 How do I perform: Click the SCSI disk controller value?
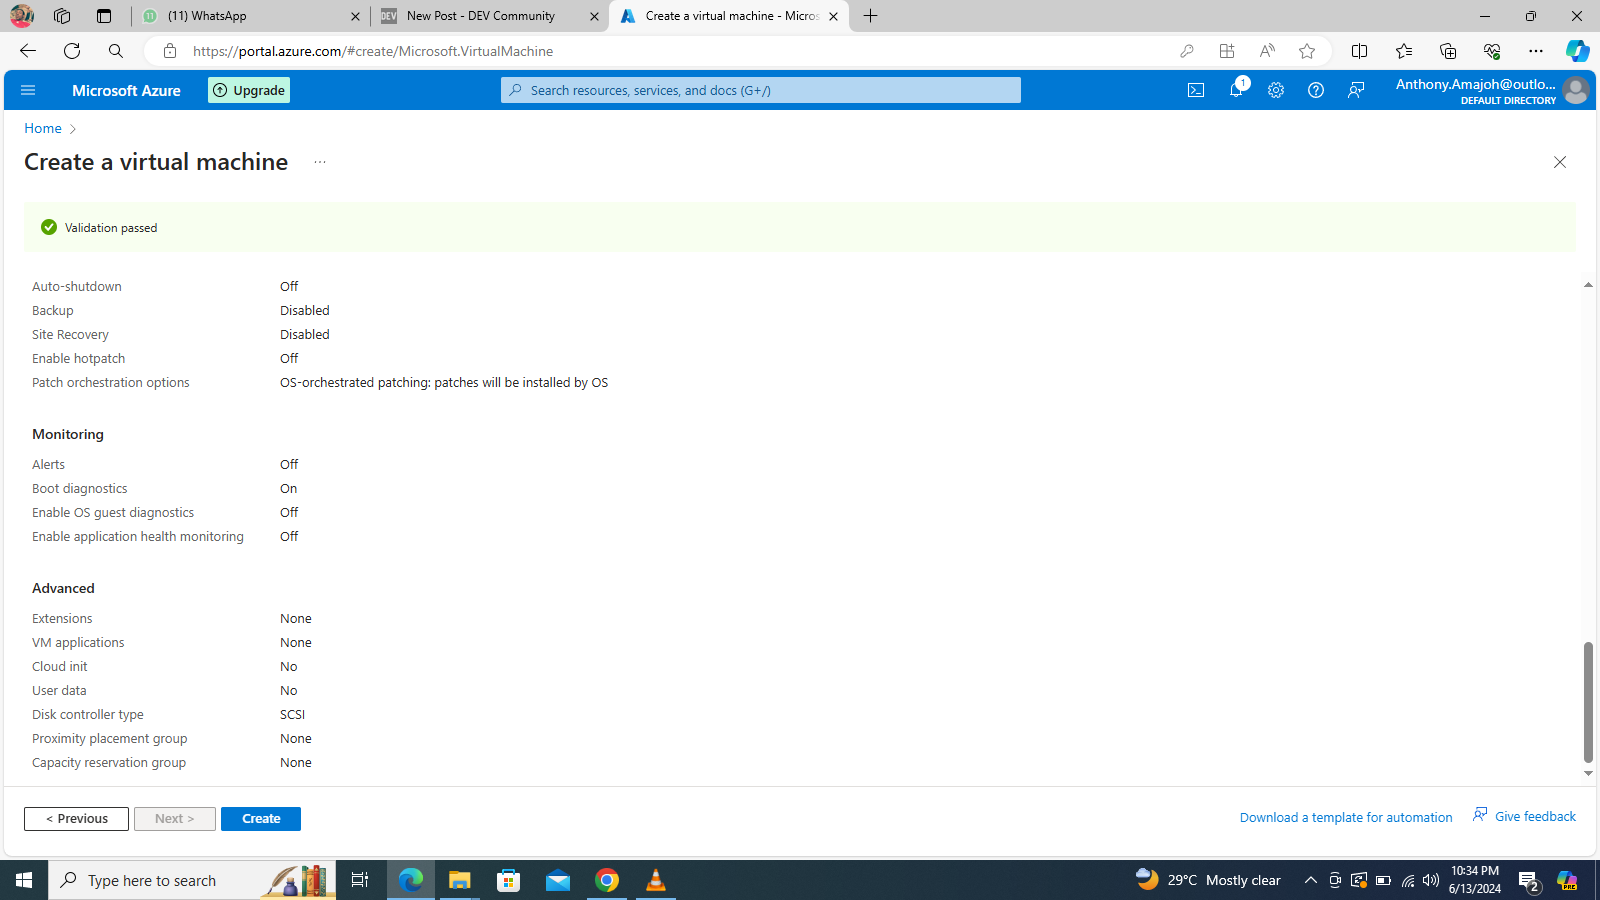tap(292, 715)
